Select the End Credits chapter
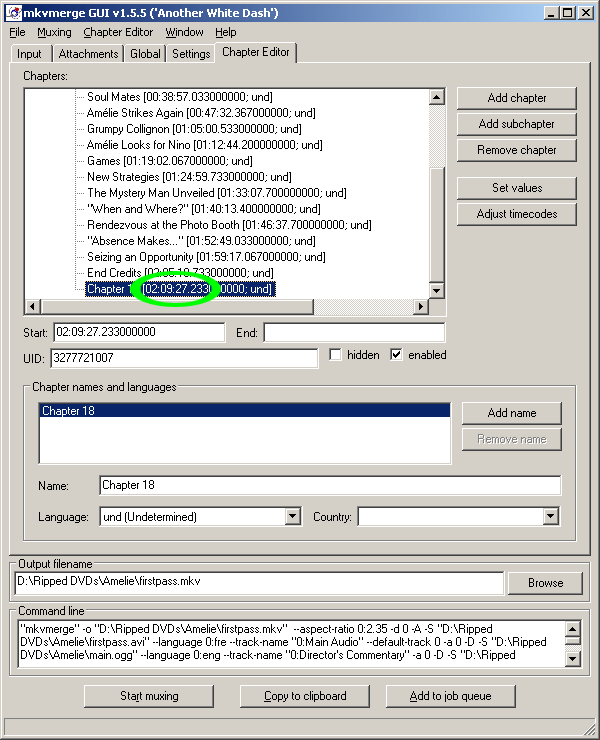Screen dimensions: 600x740 (180, 273)
